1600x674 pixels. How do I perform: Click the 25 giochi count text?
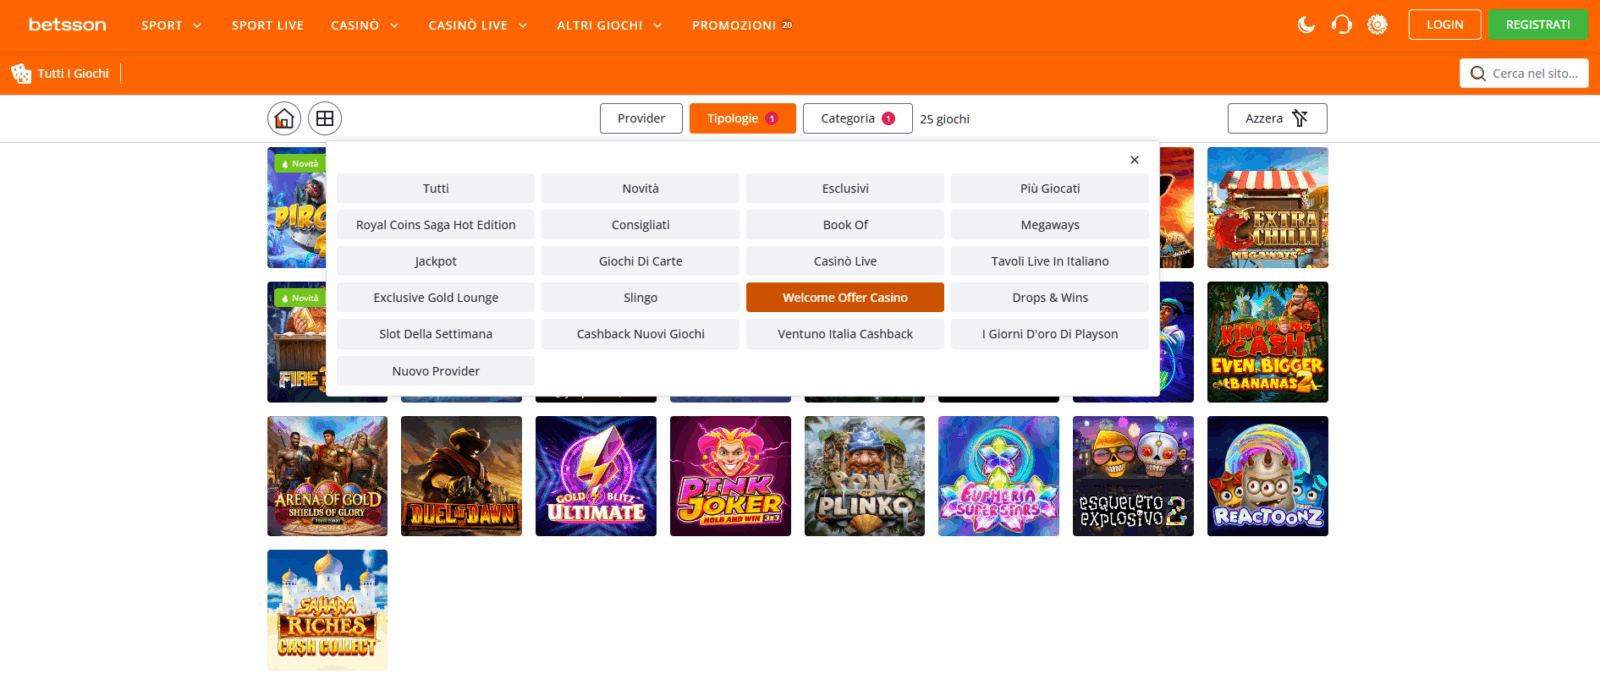(945, 119)
